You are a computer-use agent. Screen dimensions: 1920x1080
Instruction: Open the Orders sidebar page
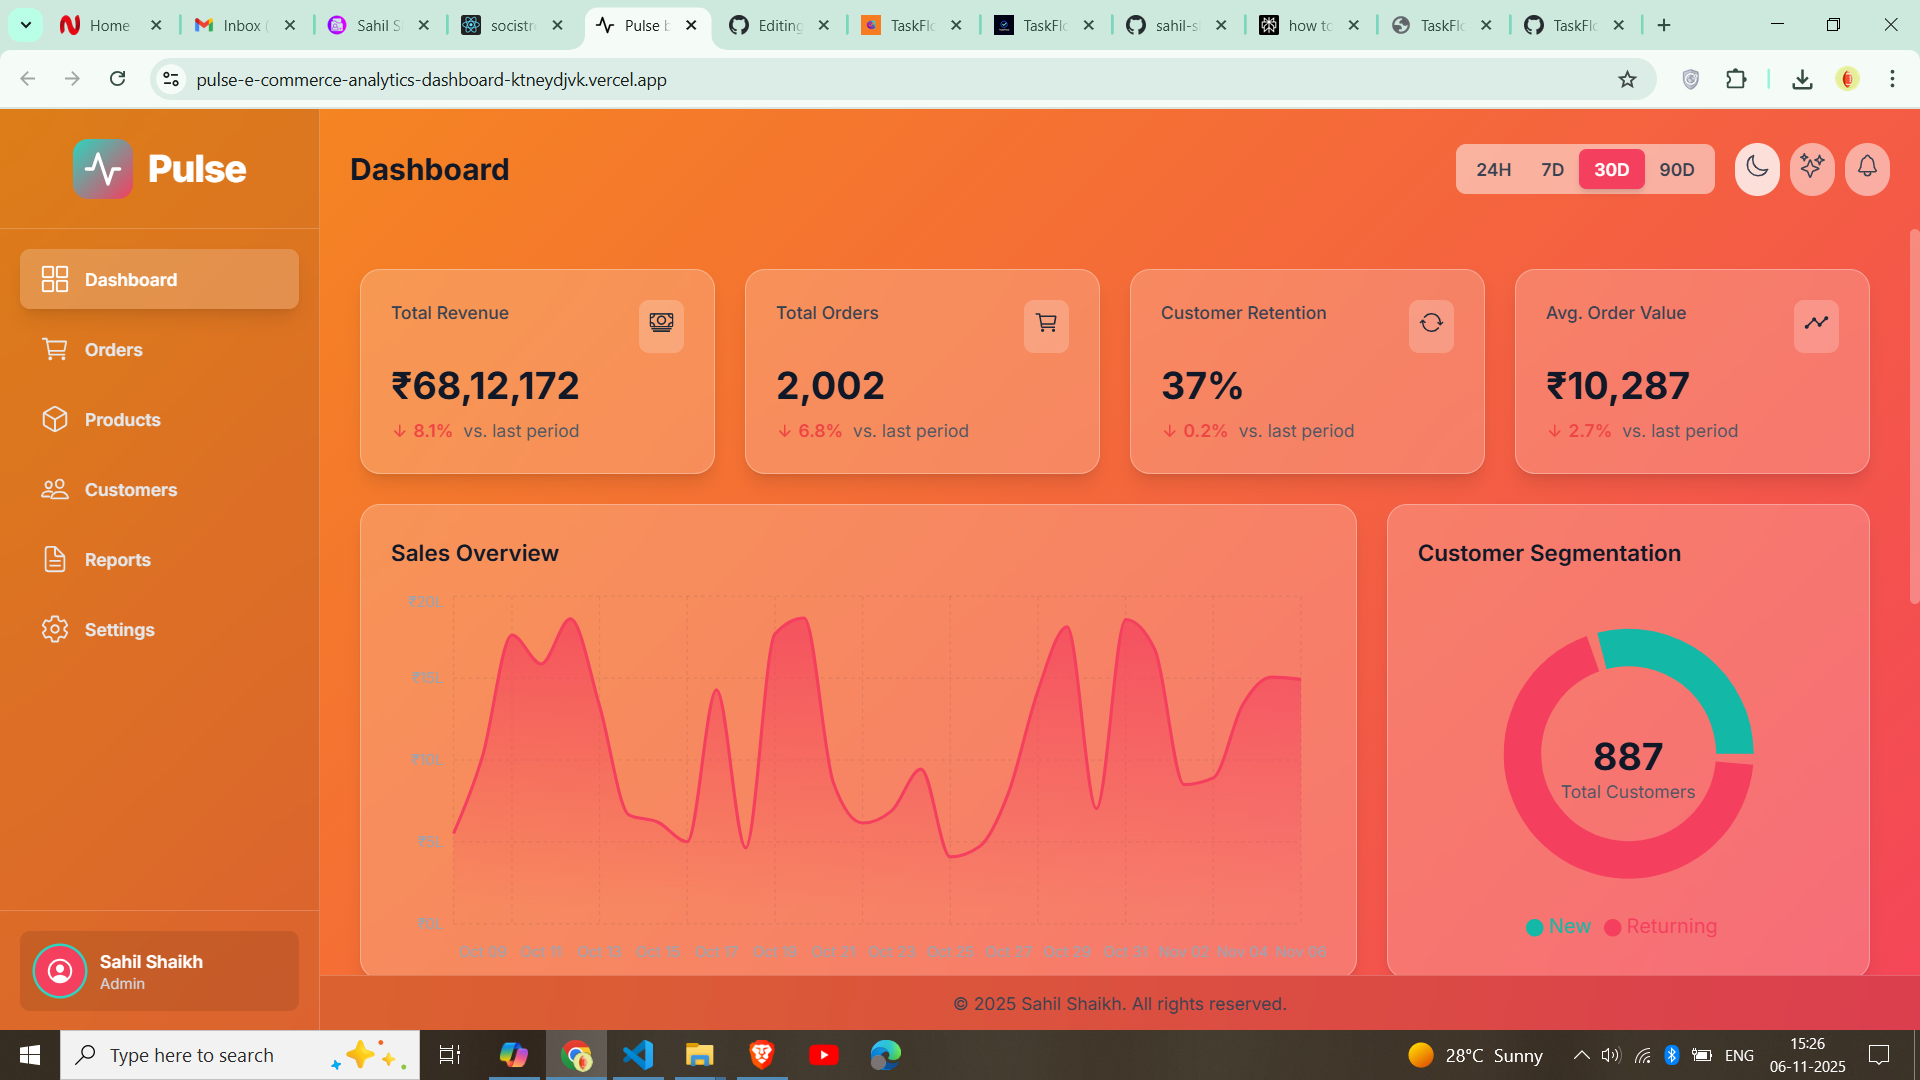tap(113, 350)
